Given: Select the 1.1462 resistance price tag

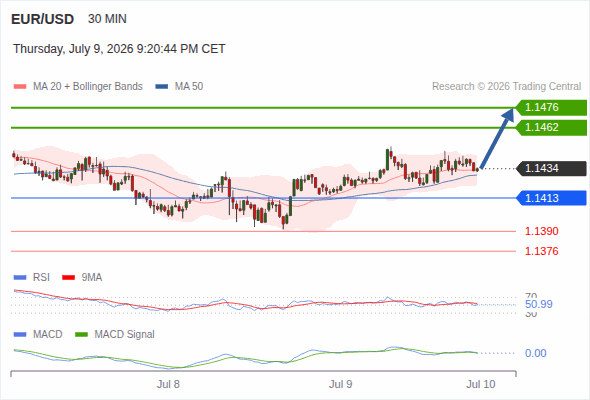Looking at the screenshot, I should pos(551,128).
